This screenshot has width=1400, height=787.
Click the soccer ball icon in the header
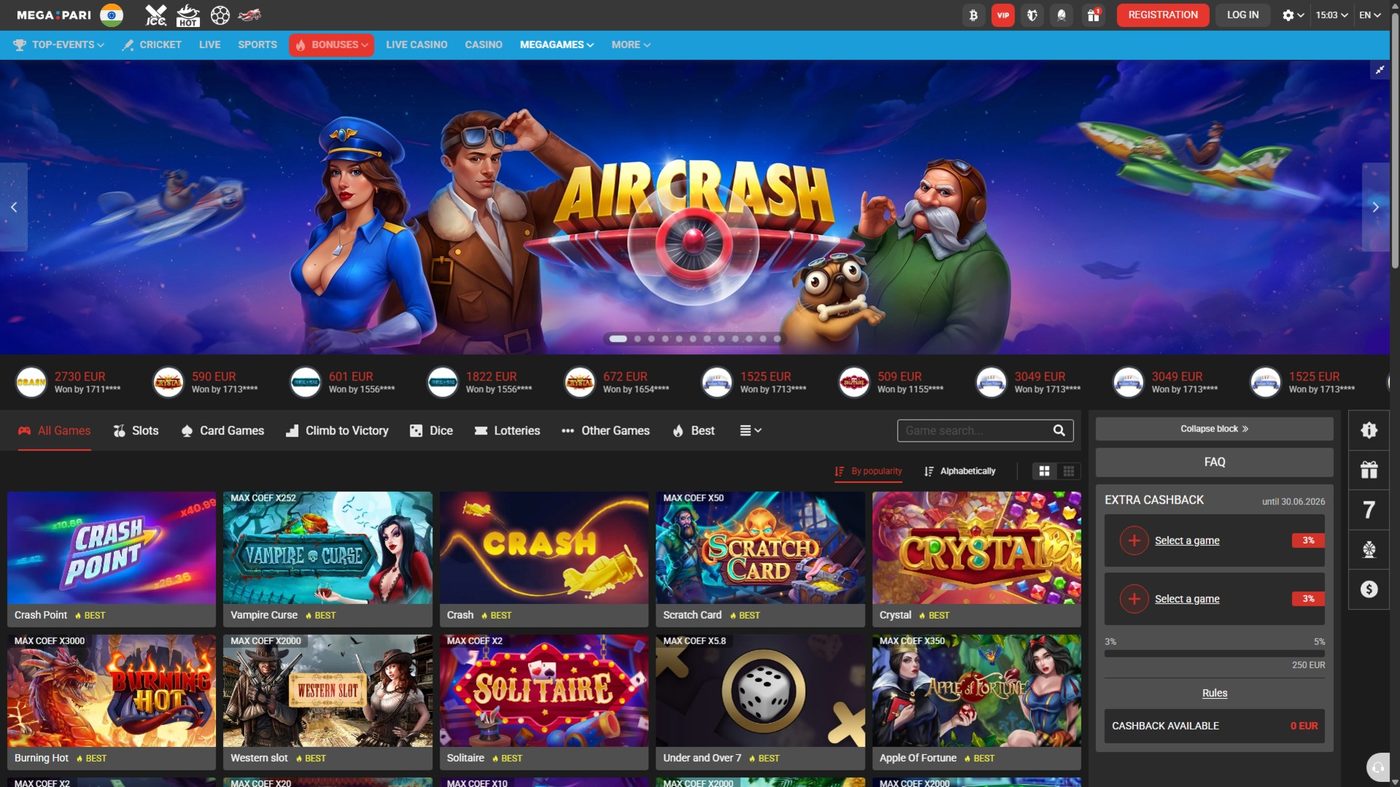pos(220,15)
